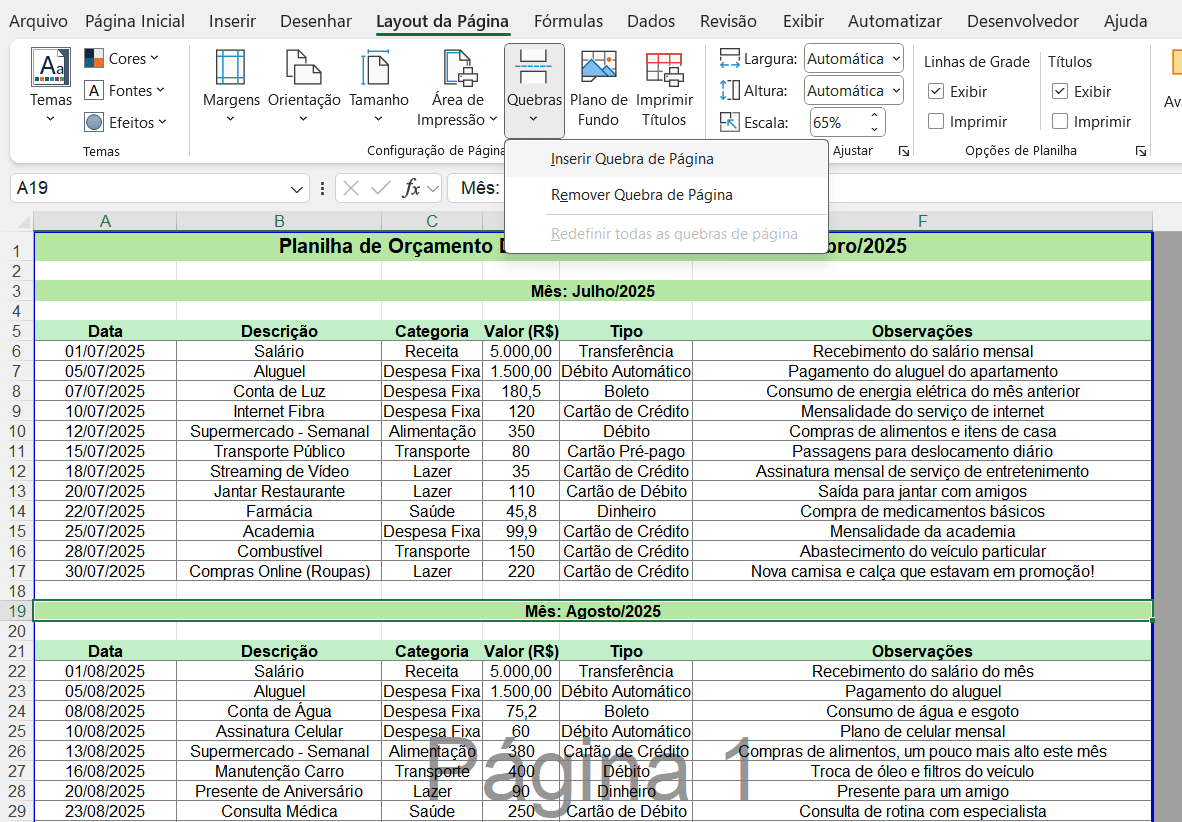Click the Plano de Fundo icon
The image size is (1182, 822).
click(x=598, y=70)
